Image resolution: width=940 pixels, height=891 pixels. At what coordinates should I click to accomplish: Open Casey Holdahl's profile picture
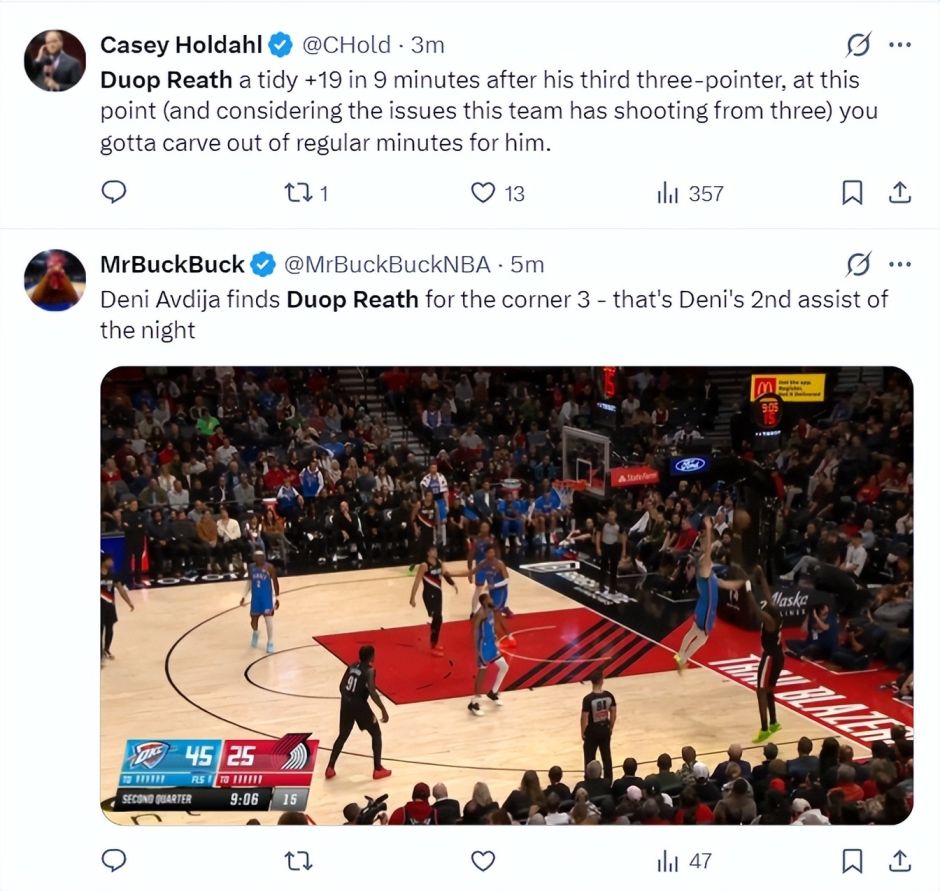55,61
